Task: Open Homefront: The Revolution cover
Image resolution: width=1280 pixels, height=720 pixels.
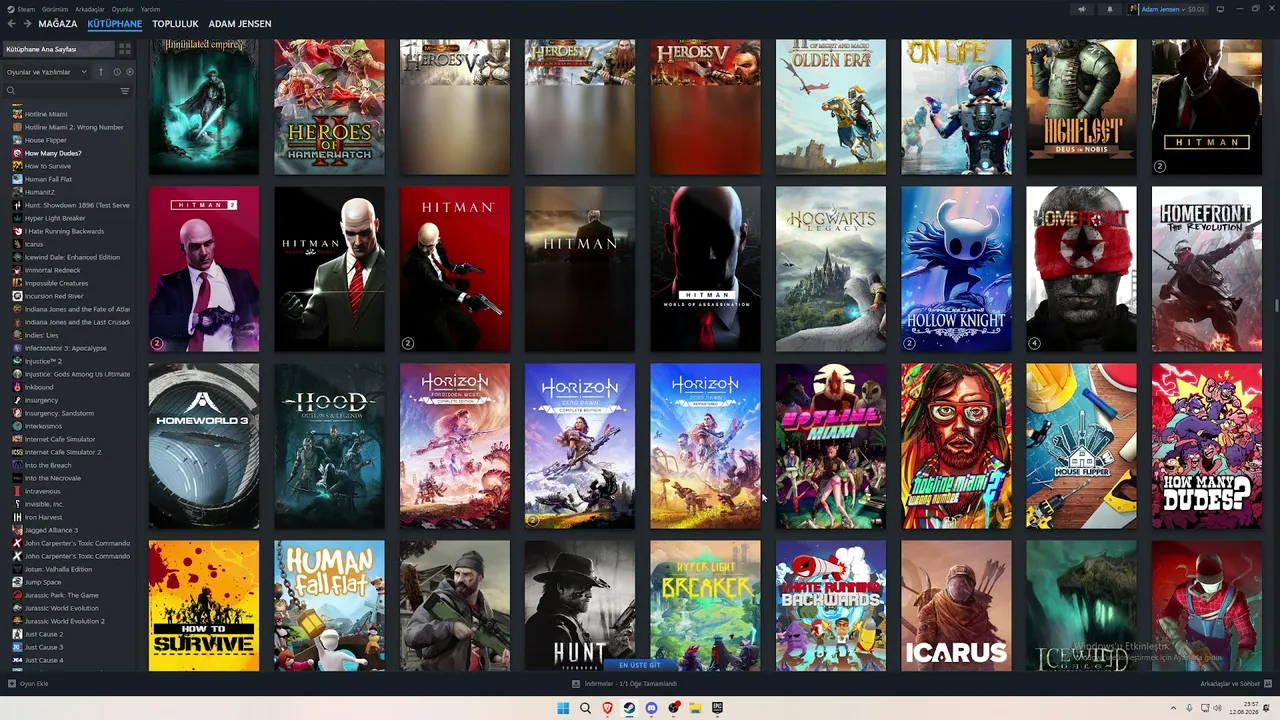Action: tap(1207, 269)
